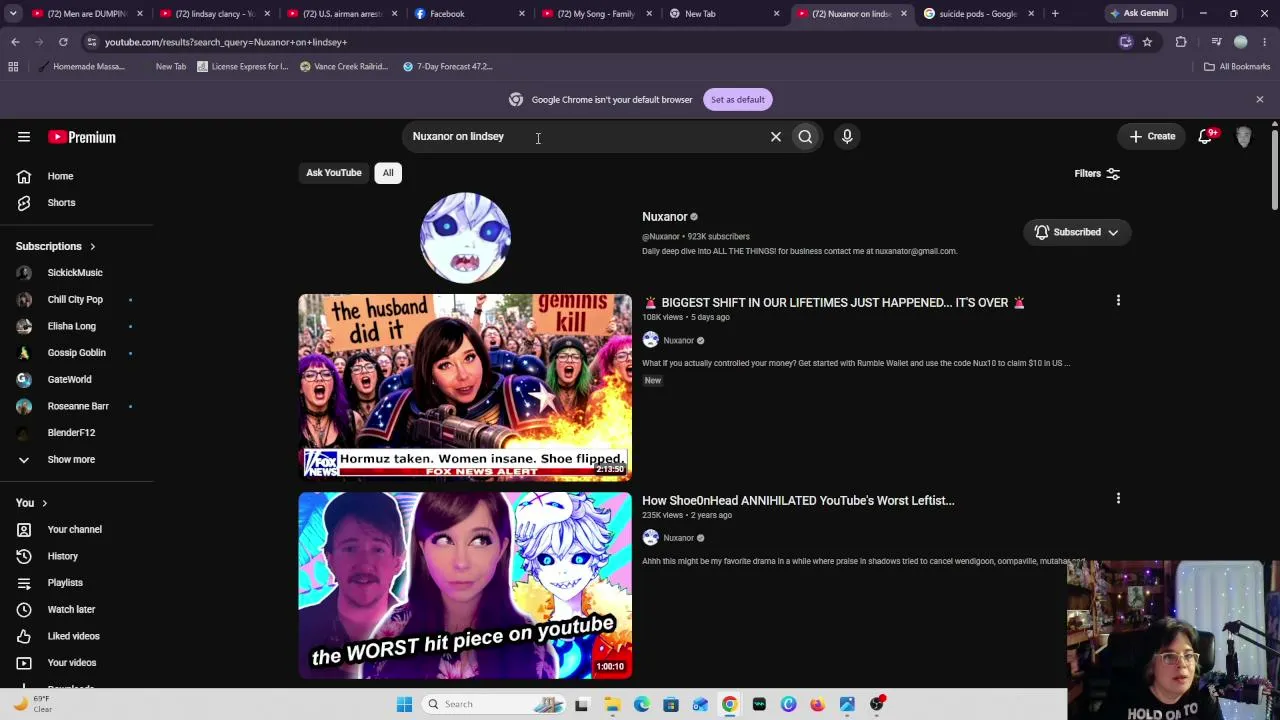
Task: Select the Ask YouTube chip
Action: (334, 173)
